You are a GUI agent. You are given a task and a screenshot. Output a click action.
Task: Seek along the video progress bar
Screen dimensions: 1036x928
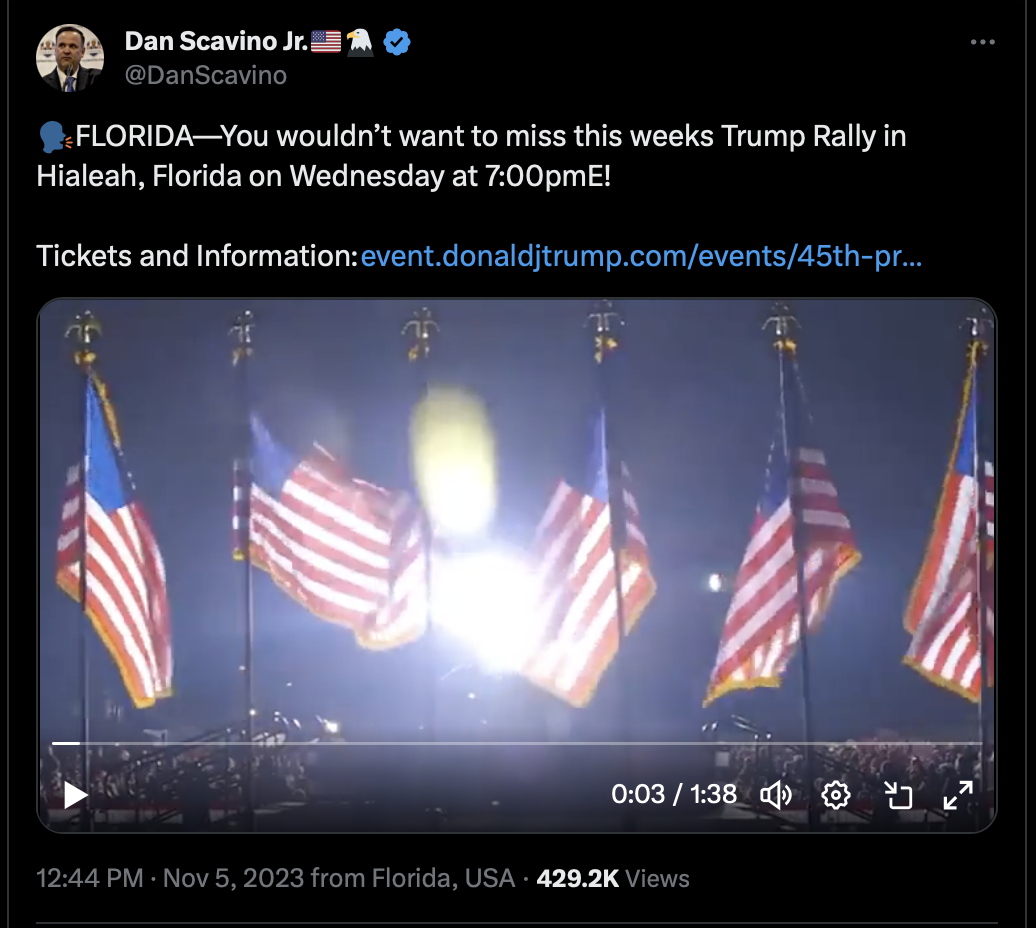[x=517, y=744]
